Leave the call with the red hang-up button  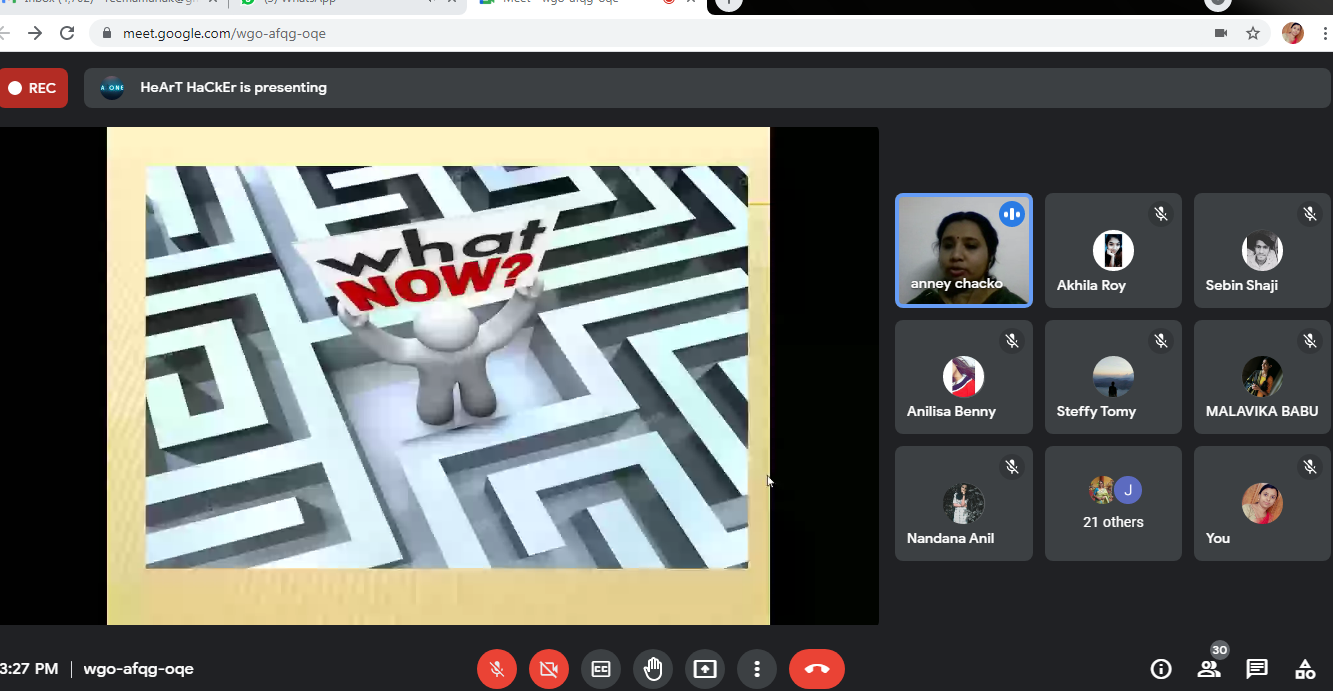pyautogui.click(x=817, y=669)
